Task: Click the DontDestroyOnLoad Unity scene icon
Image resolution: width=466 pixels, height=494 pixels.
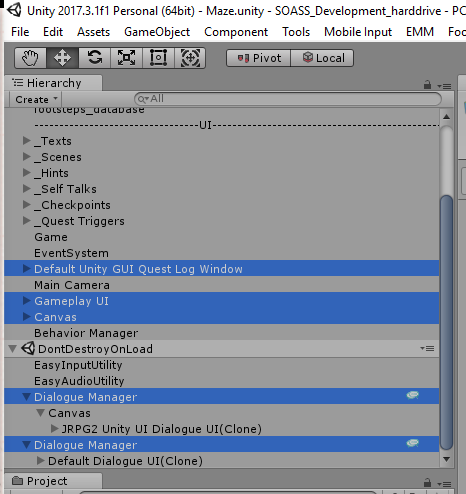Action: click(28, 348)
